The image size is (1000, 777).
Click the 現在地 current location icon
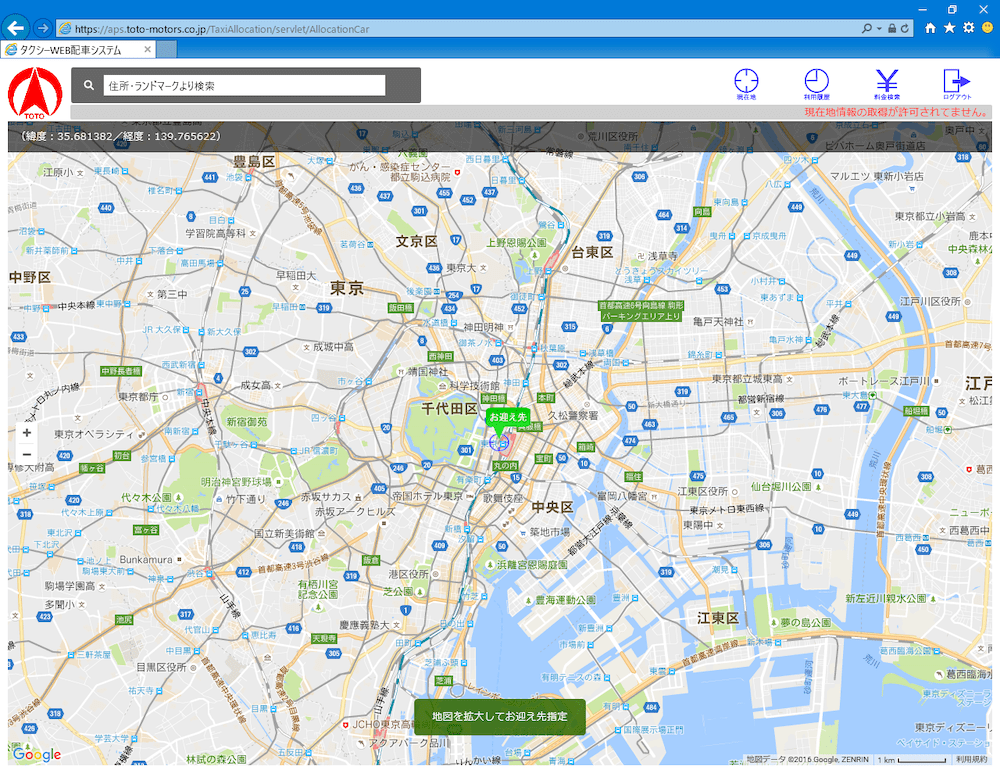tap(746, 82)
